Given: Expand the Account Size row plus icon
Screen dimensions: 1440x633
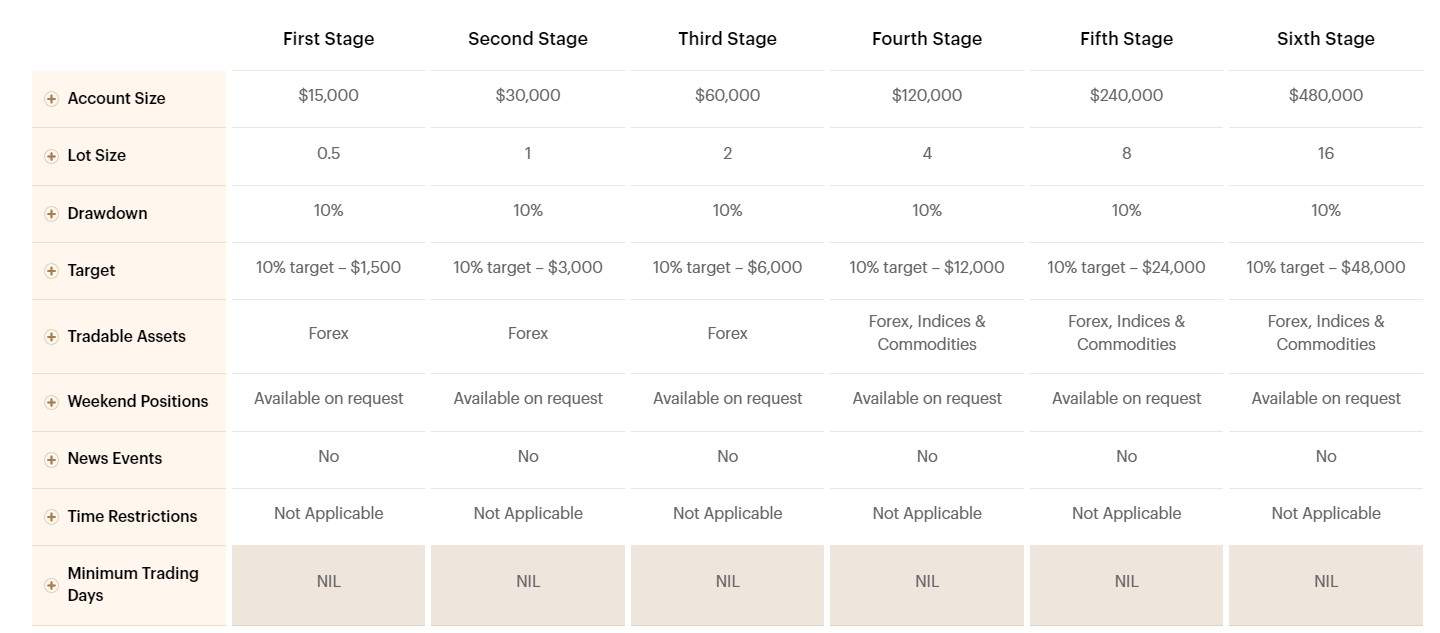Looking at the screenshot, I should click(x=51, y=99).
